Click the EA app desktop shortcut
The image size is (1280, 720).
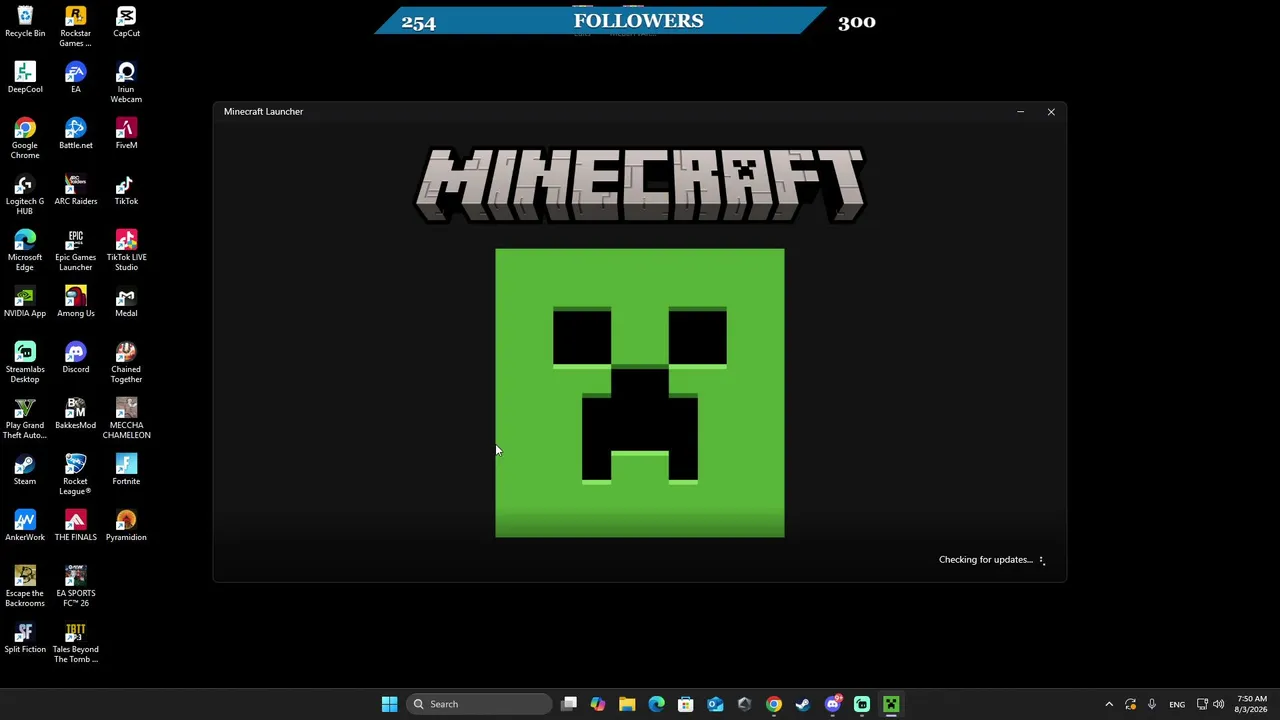pyautogui.click(x=75, y=78)
